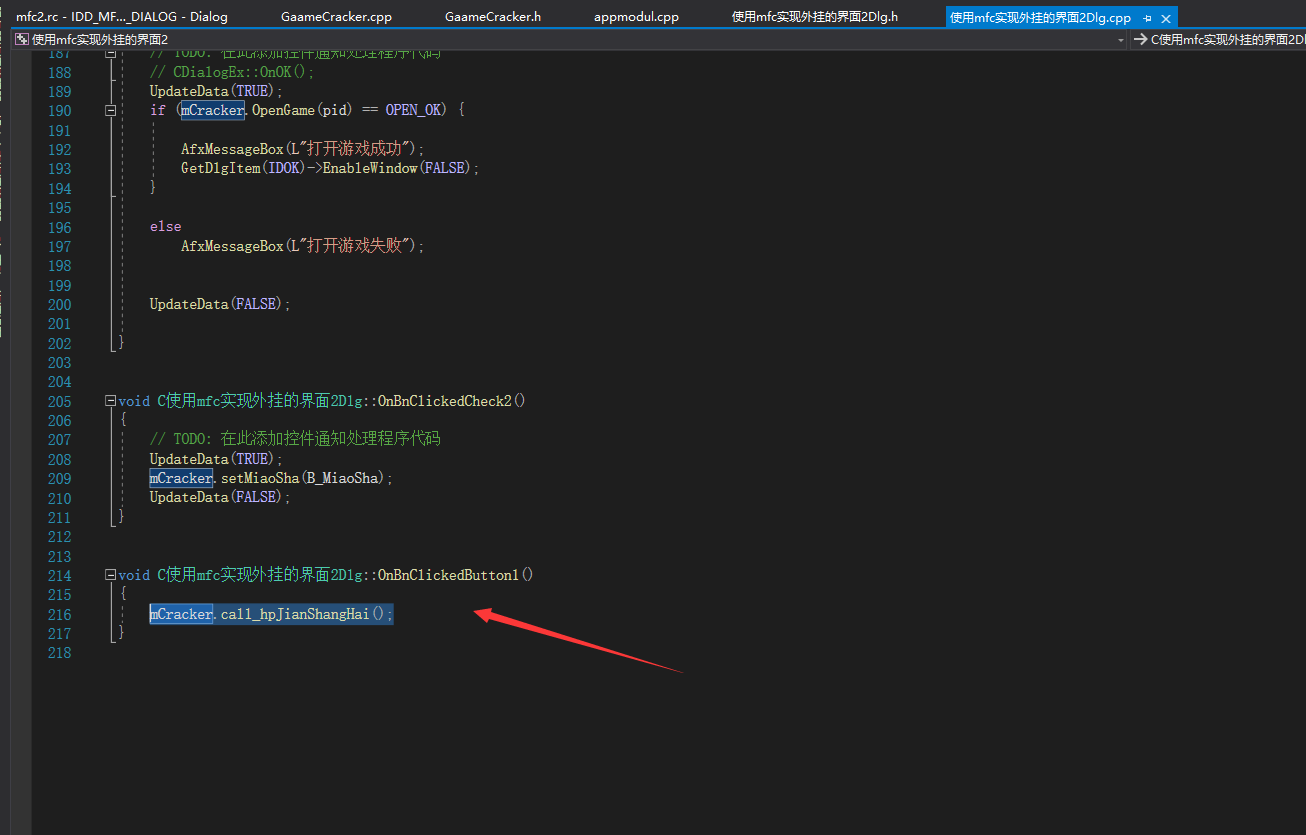Click call_hpJianShangHai on line 216
Screen dimensions: 1306x835
295,614
